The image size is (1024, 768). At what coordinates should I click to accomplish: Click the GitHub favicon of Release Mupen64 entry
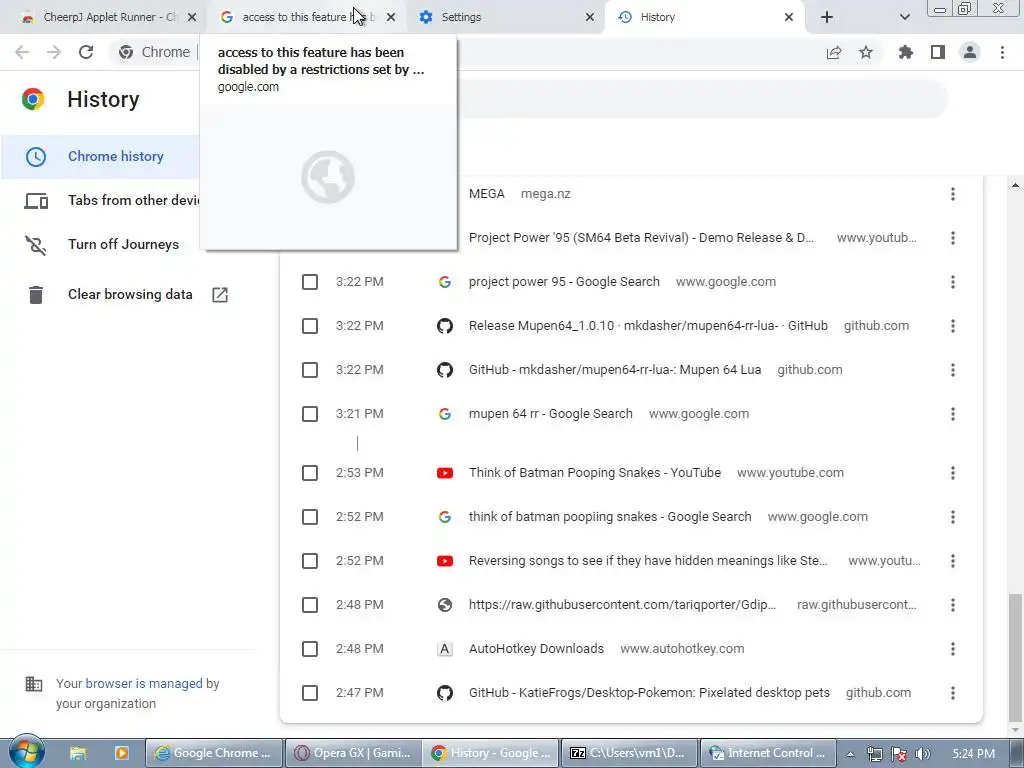click(445, 326)
